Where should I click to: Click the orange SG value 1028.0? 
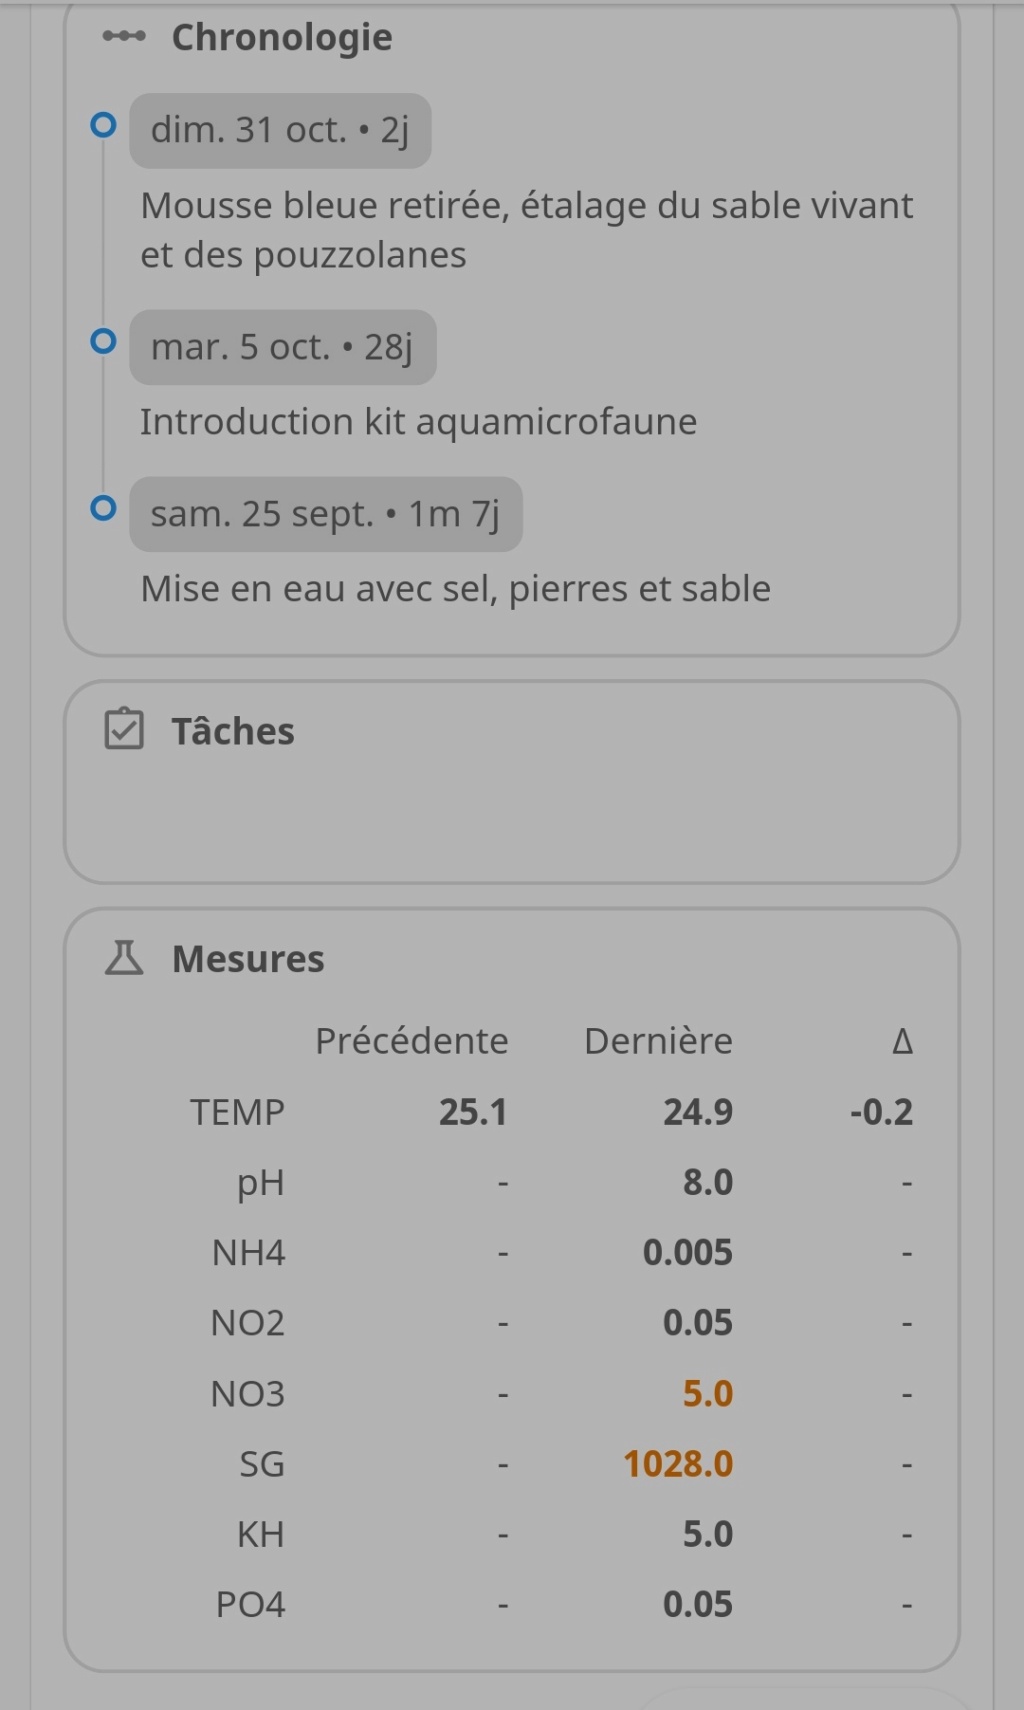(679, 1464)
